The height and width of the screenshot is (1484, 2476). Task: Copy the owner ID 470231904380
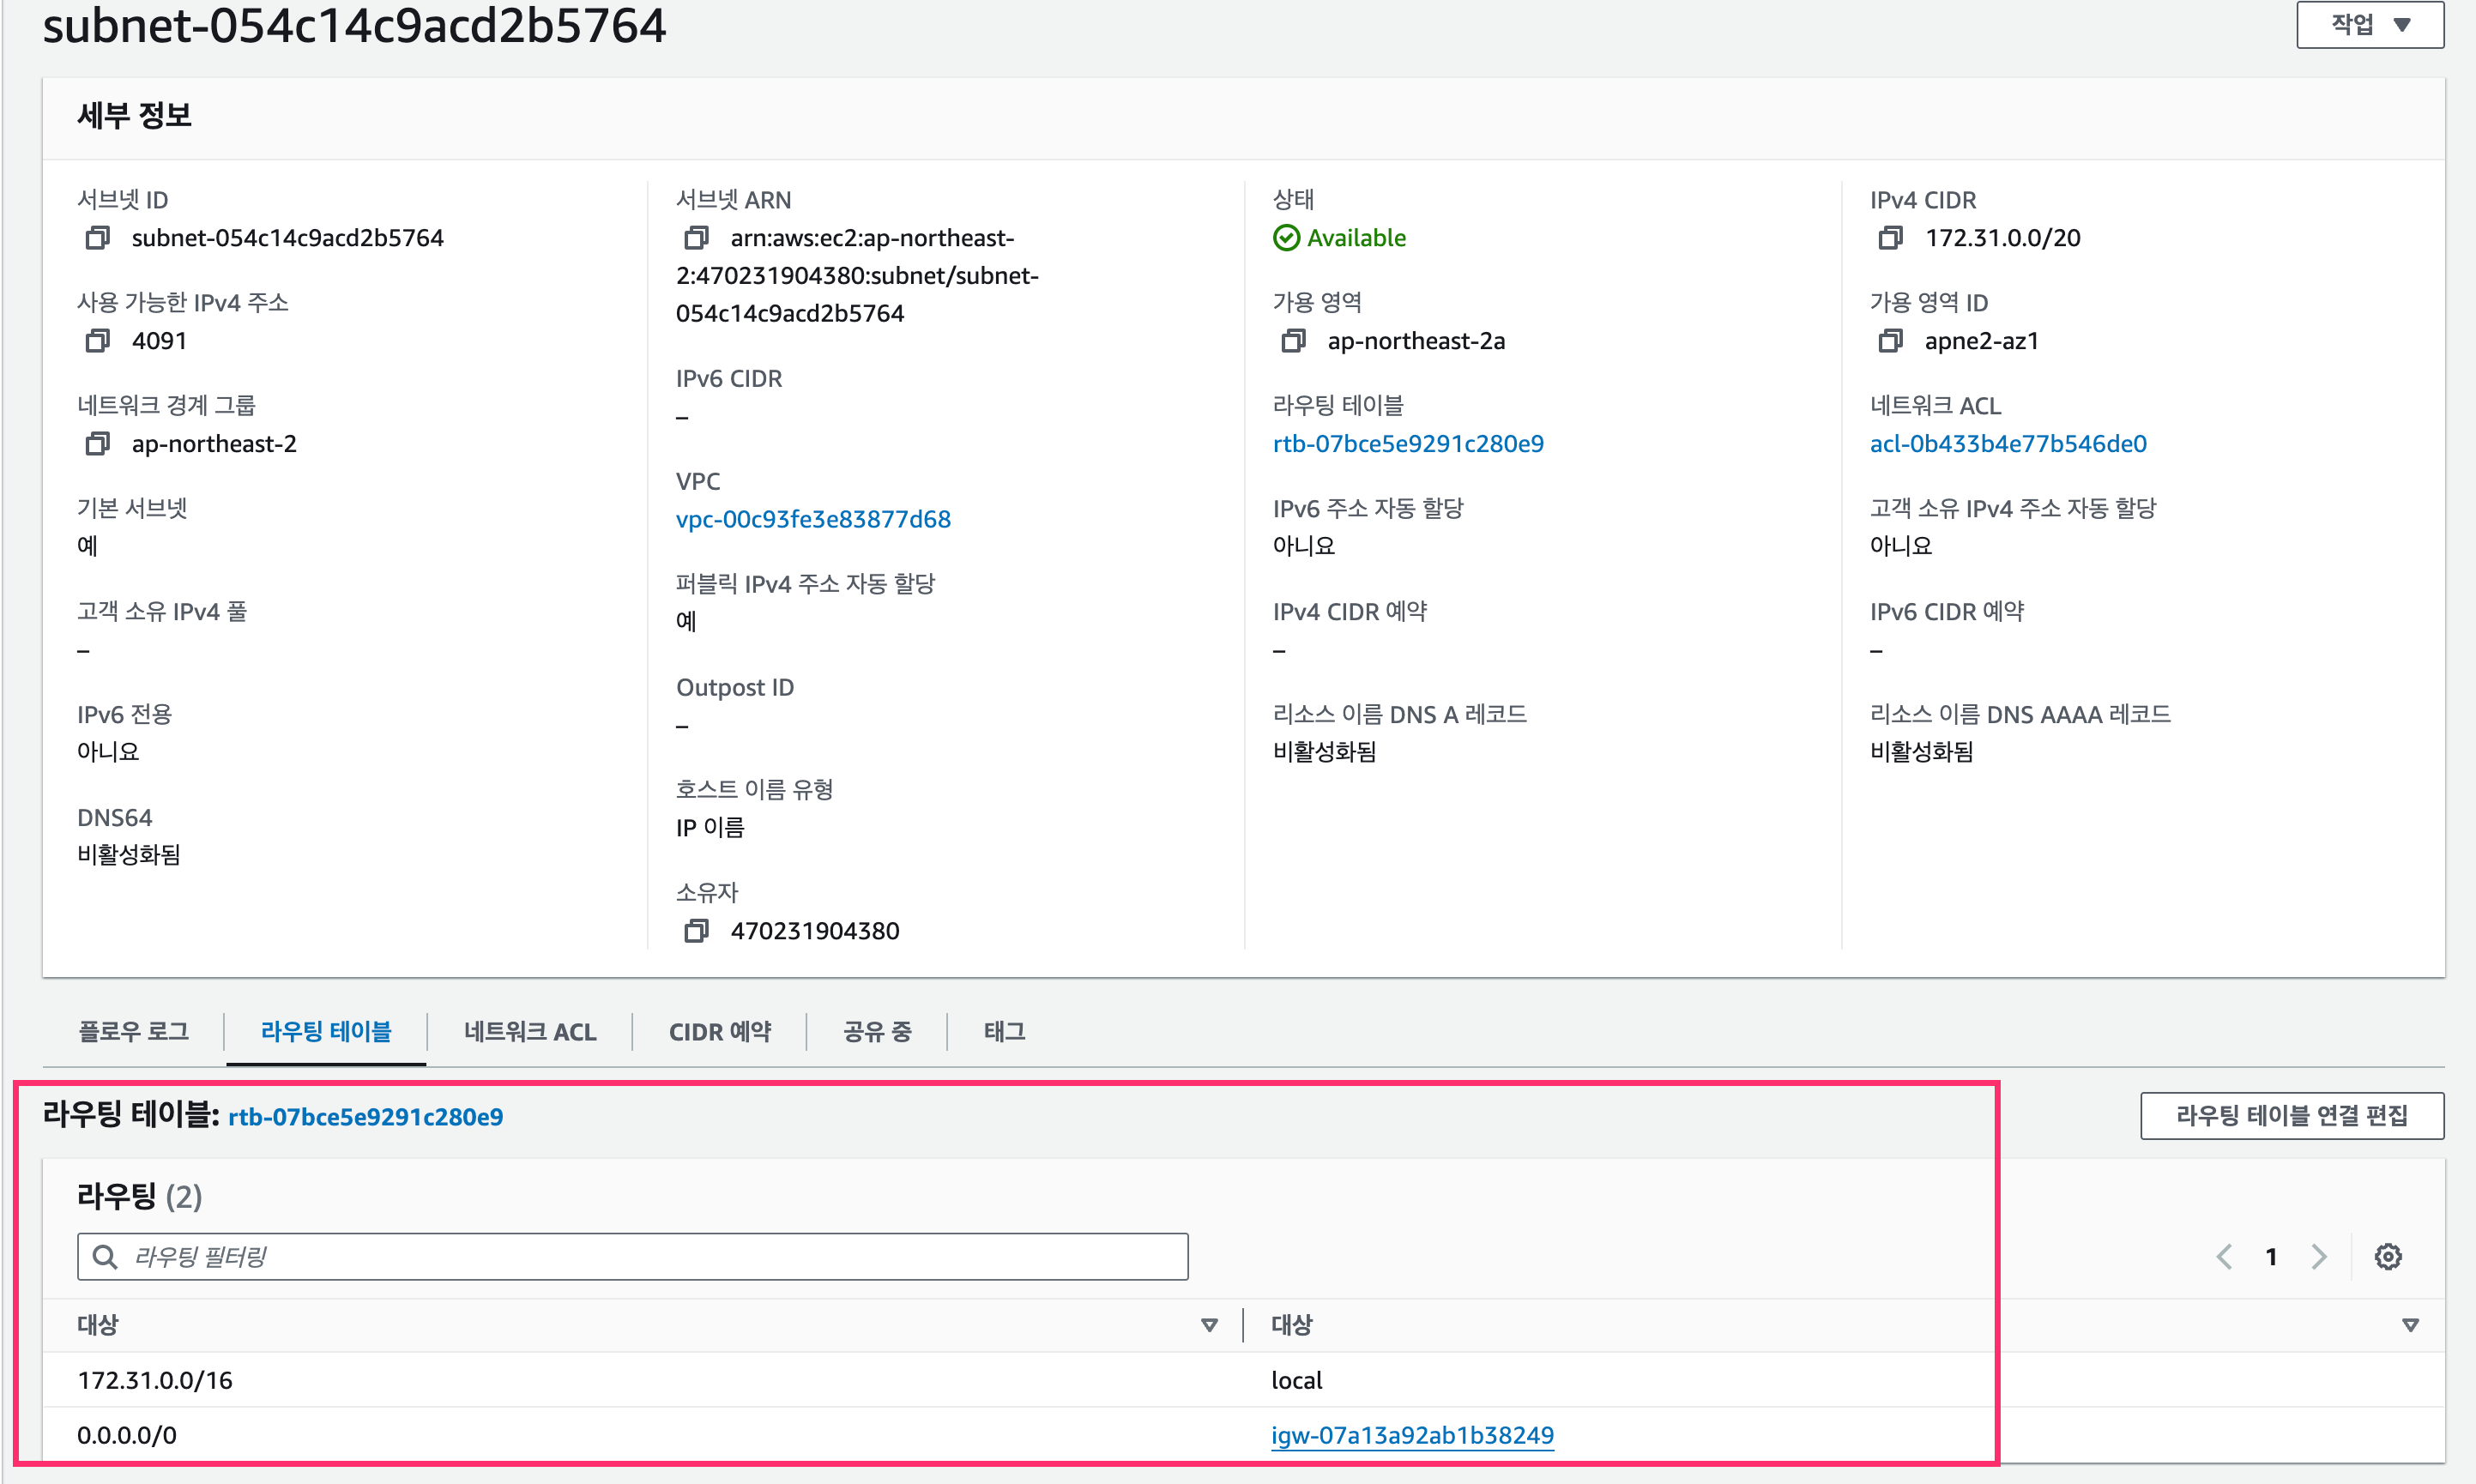(x=696, y=930)
